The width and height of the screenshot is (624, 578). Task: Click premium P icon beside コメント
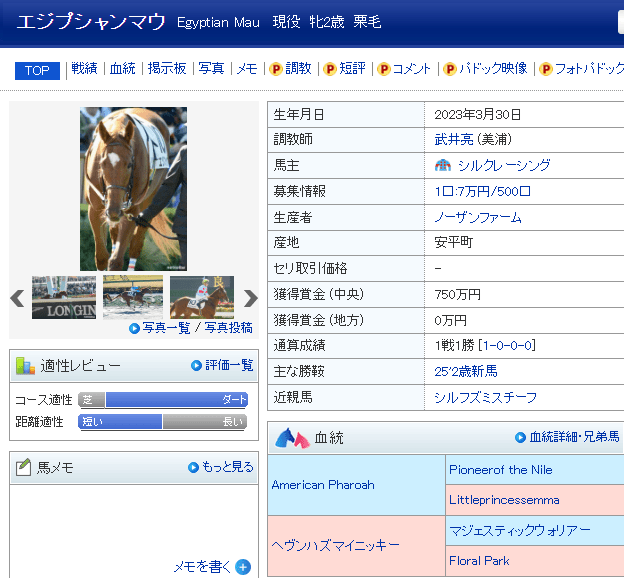tap(384, 69)
